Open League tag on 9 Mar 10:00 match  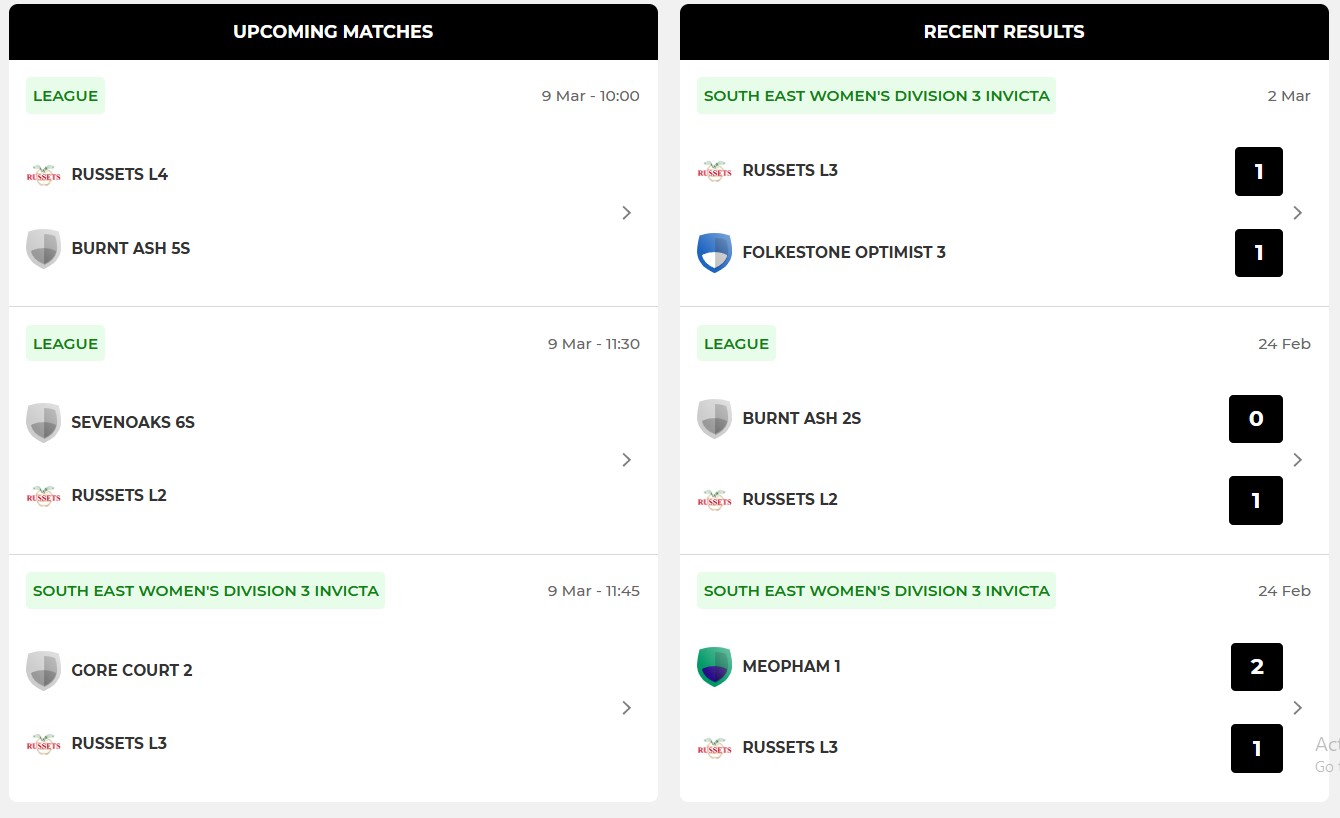(x=65, y=96)
